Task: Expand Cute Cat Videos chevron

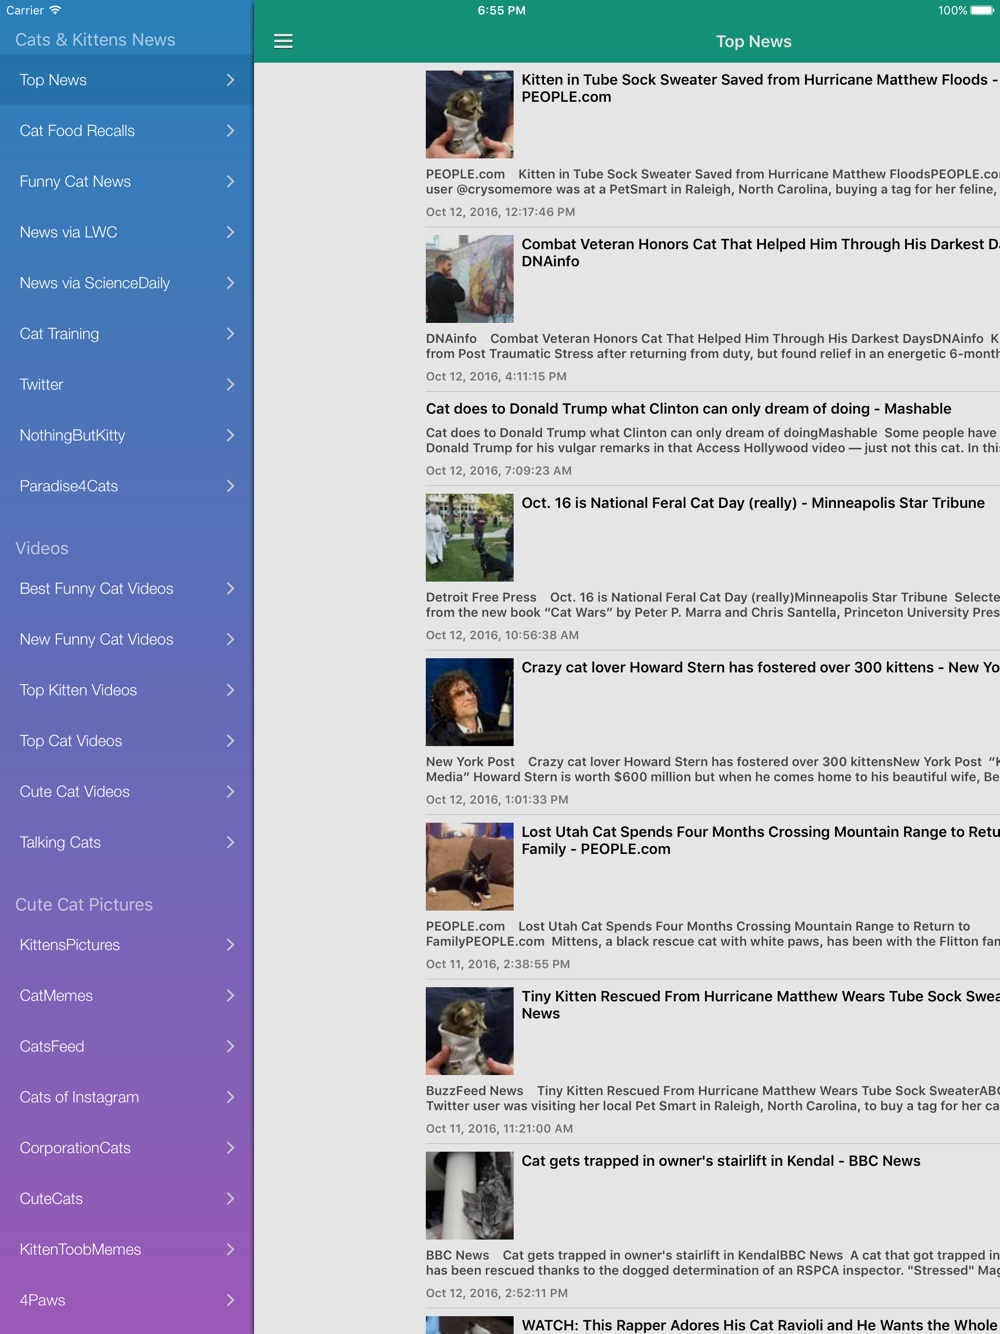Action: [x=230, y=792]
